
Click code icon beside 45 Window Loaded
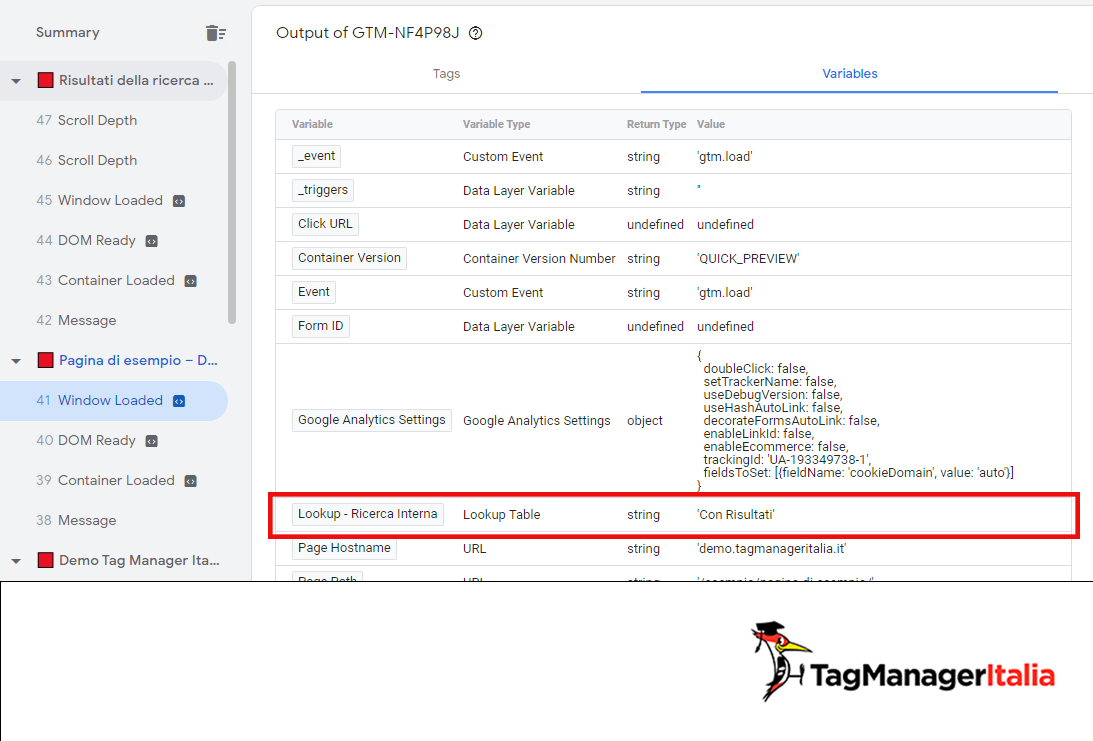178,201
